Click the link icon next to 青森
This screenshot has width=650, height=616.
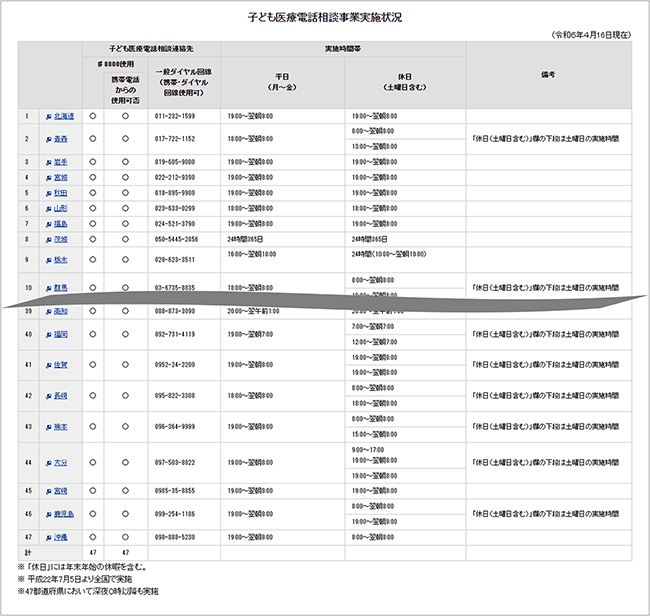(48, 139)
